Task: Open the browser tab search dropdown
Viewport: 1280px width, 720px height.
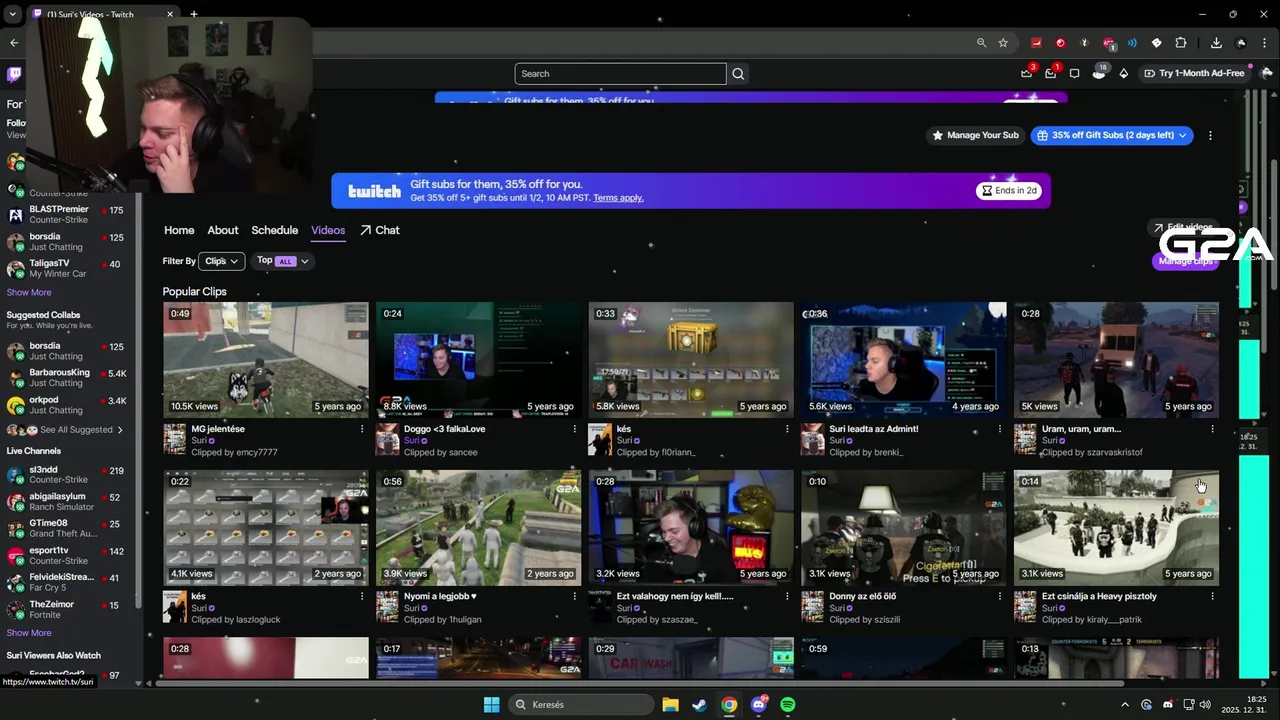Action: (x=12, y=14)
